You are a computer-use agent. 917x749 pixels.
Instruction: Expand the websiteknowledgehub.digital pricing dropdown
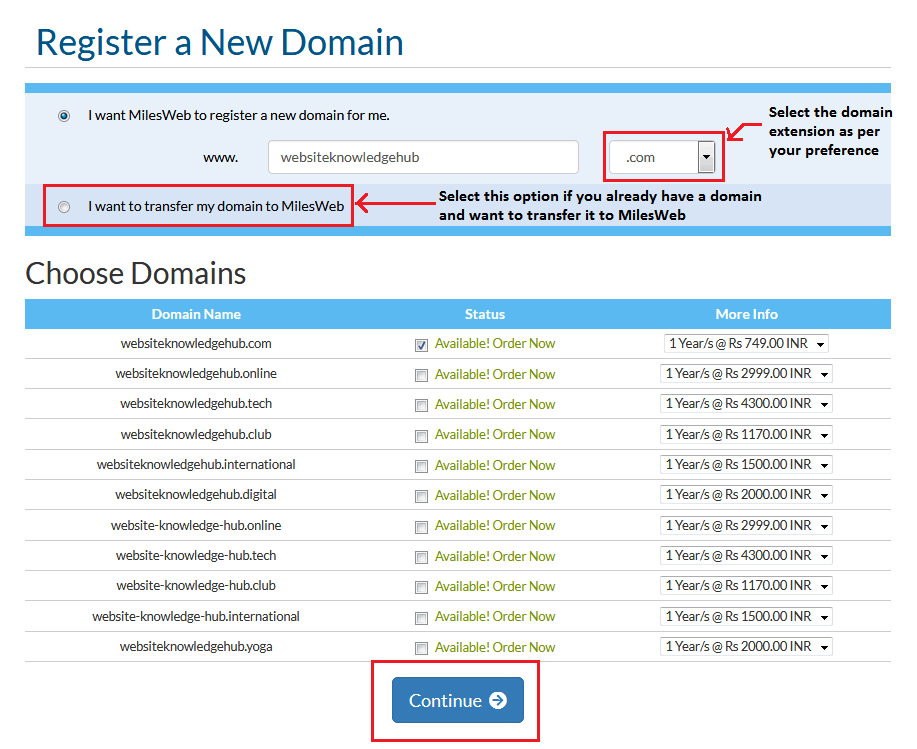(746, 495)
